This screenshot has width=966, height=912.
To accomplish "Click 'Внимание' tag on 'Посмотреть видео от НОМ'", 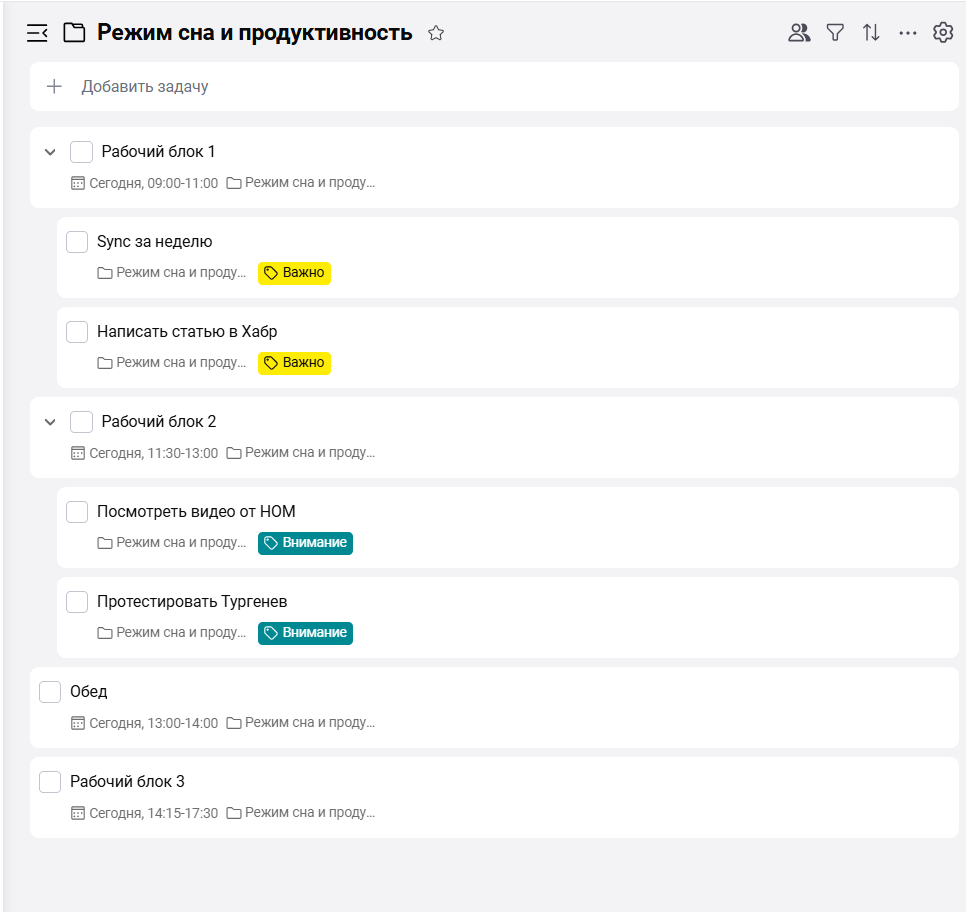I will 305,543.
